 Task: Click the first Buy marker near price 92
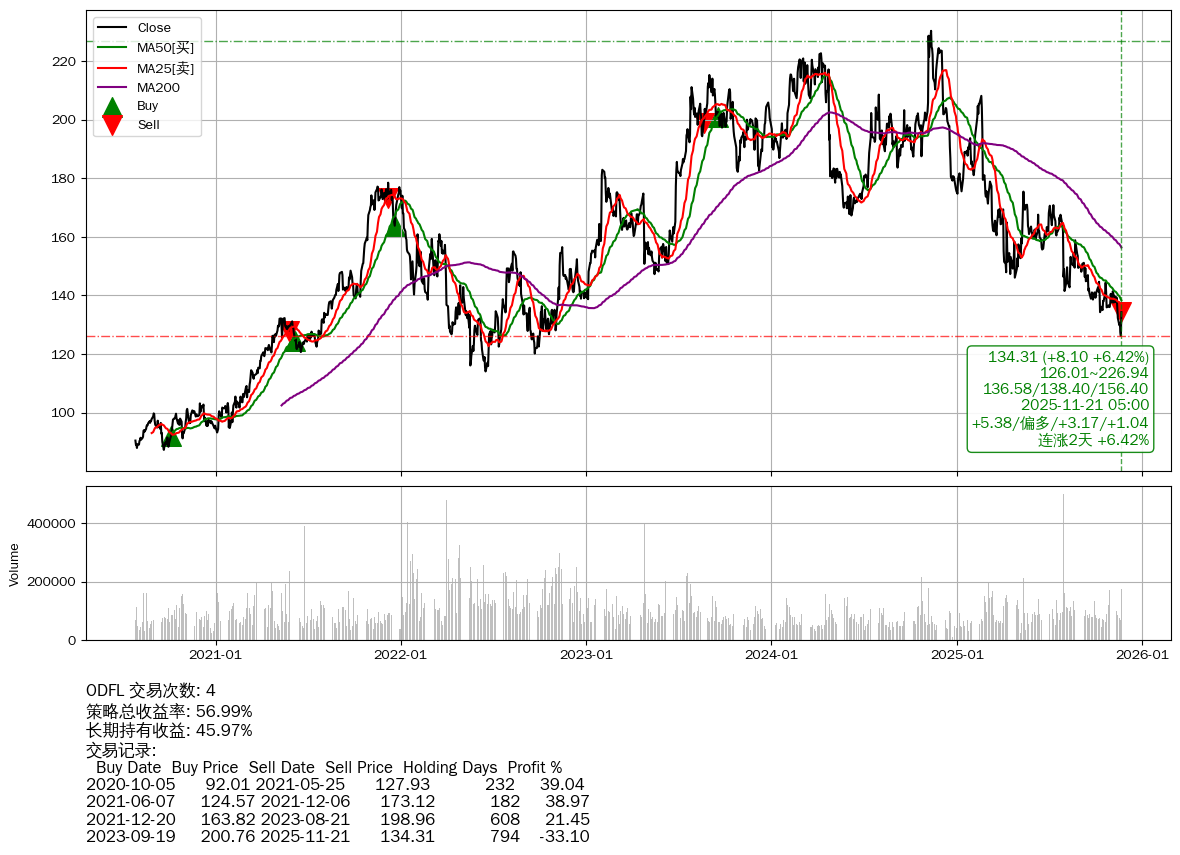click(173, 438)
